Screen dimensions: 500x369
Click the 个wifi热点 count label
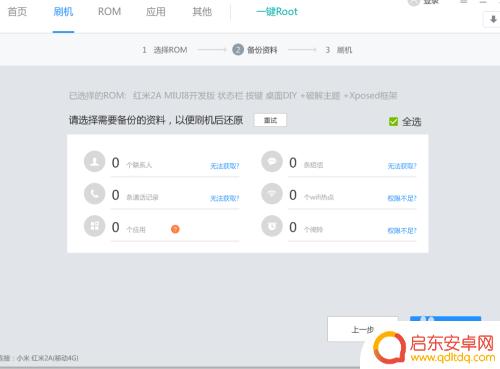[x=319, y=197]
